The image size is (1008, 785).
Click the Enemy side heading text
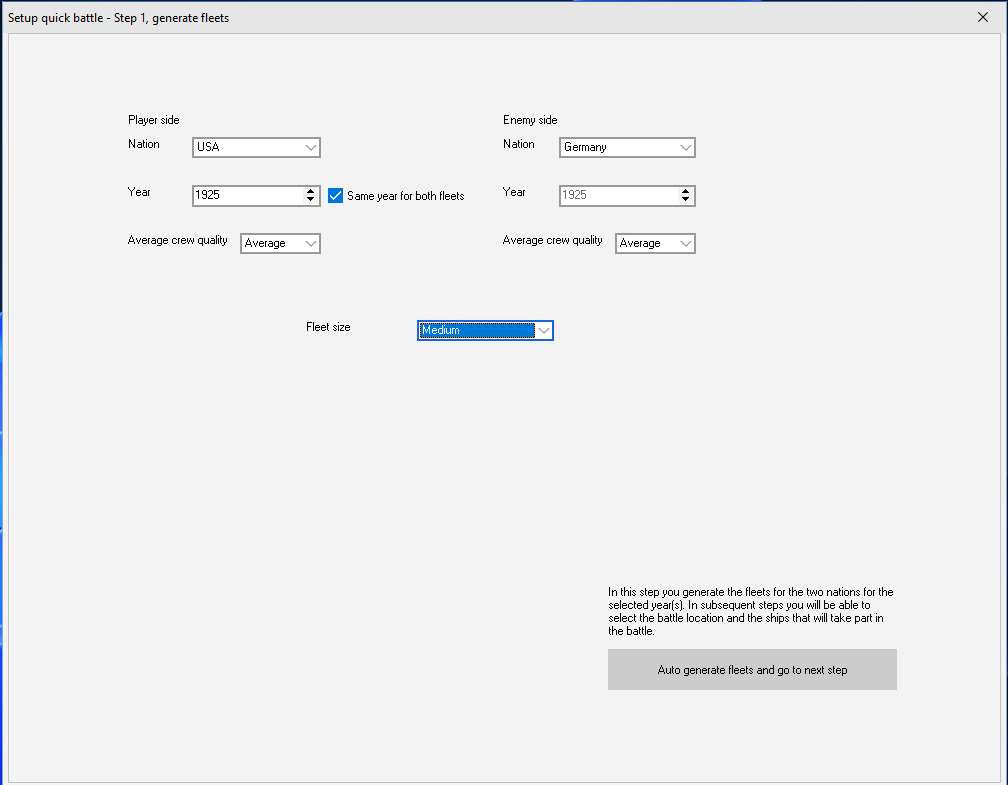click(530, 120)
